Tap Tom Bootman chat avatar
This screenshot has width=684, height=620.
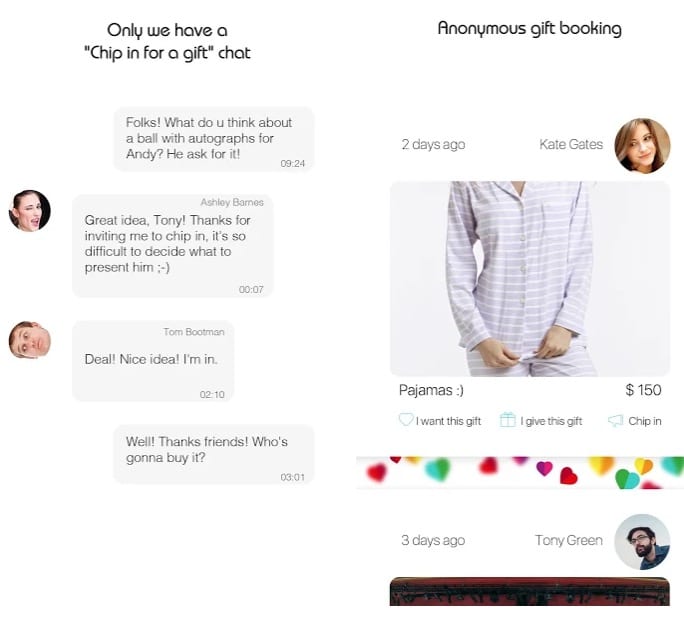[30, 340]
